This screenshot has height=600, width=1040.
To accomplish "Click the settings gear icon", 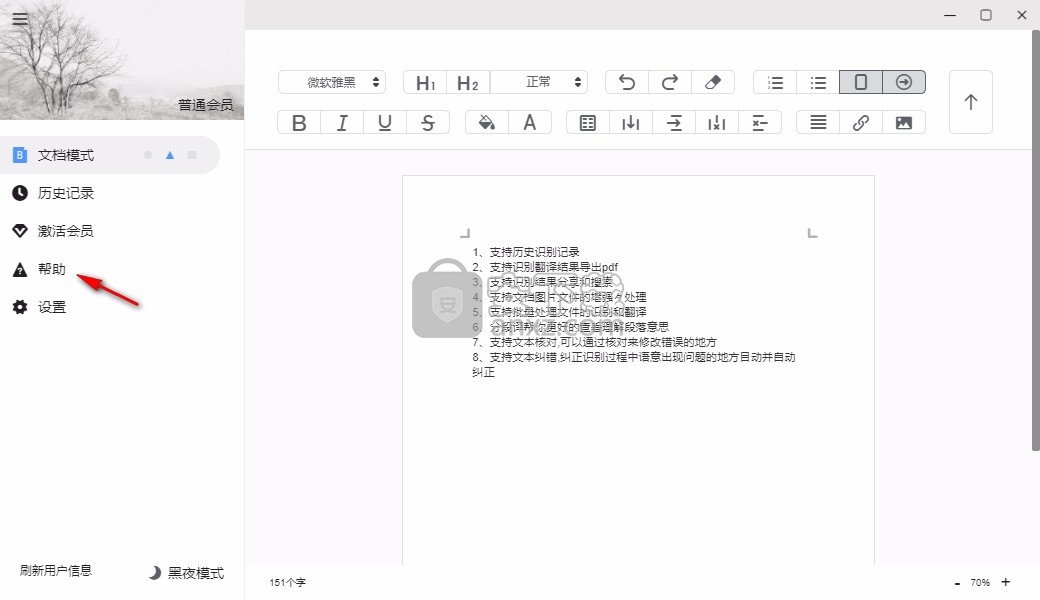I will tap(20, 307).
